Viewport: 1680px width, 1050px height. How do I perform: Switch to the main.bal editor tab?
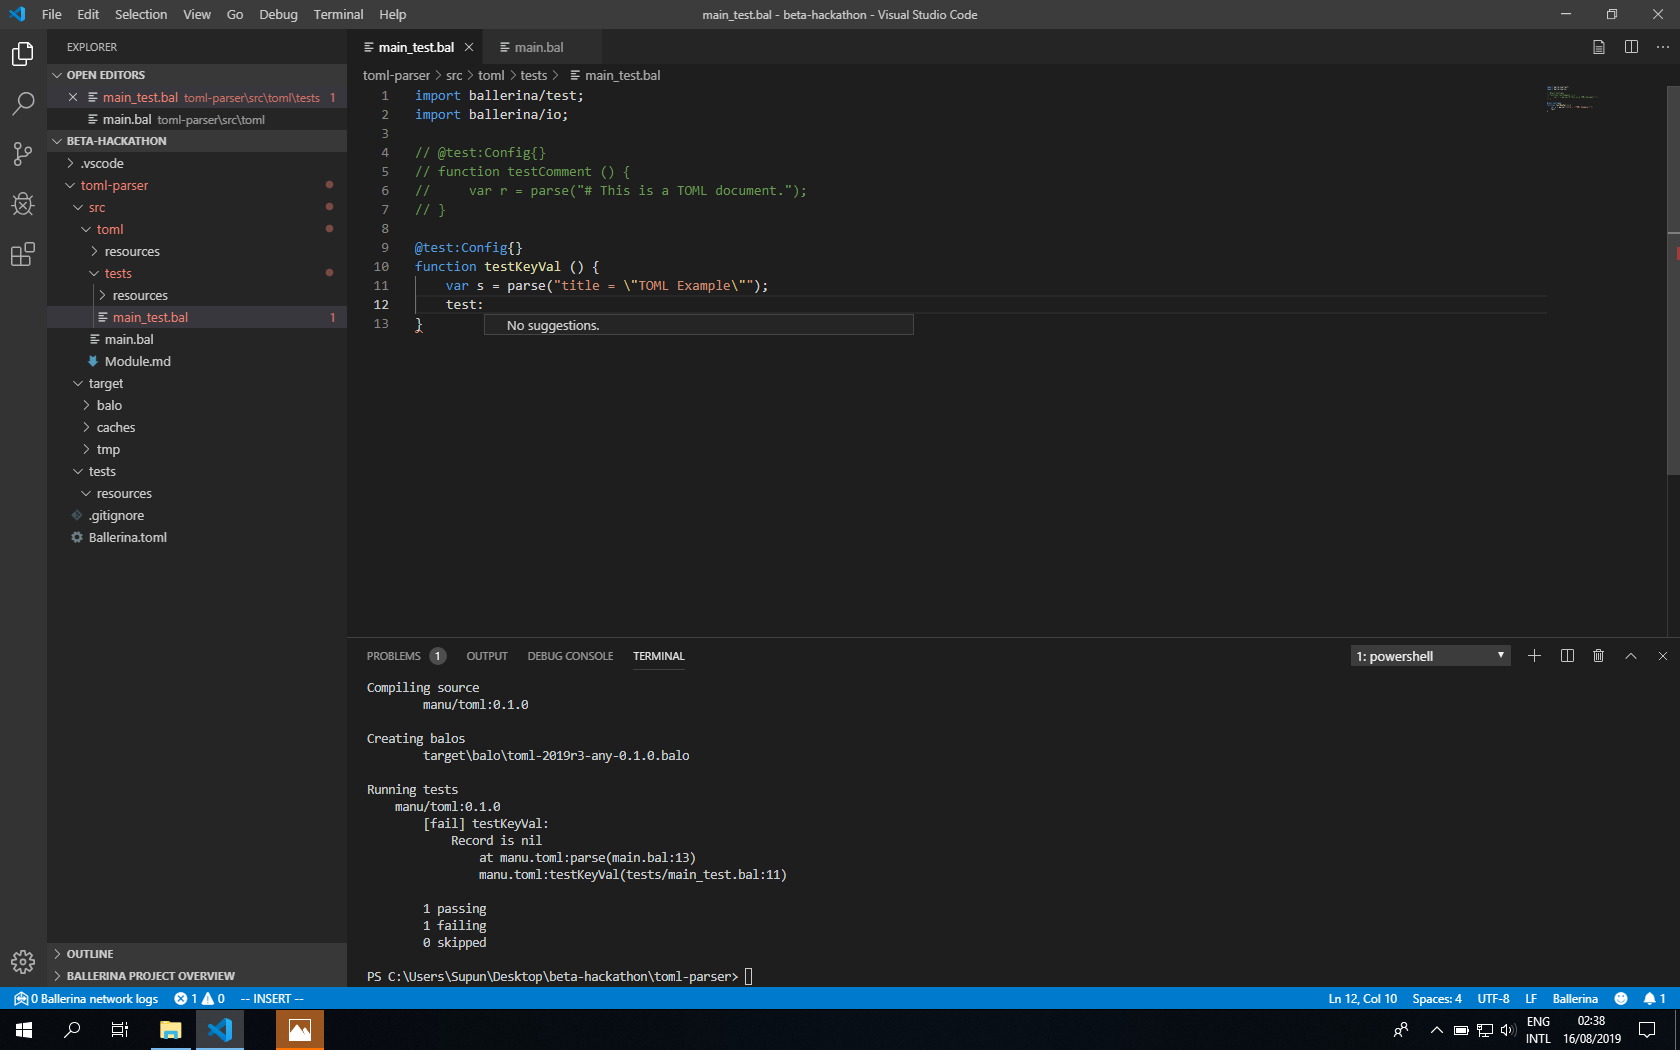click(x=540, y=47)
